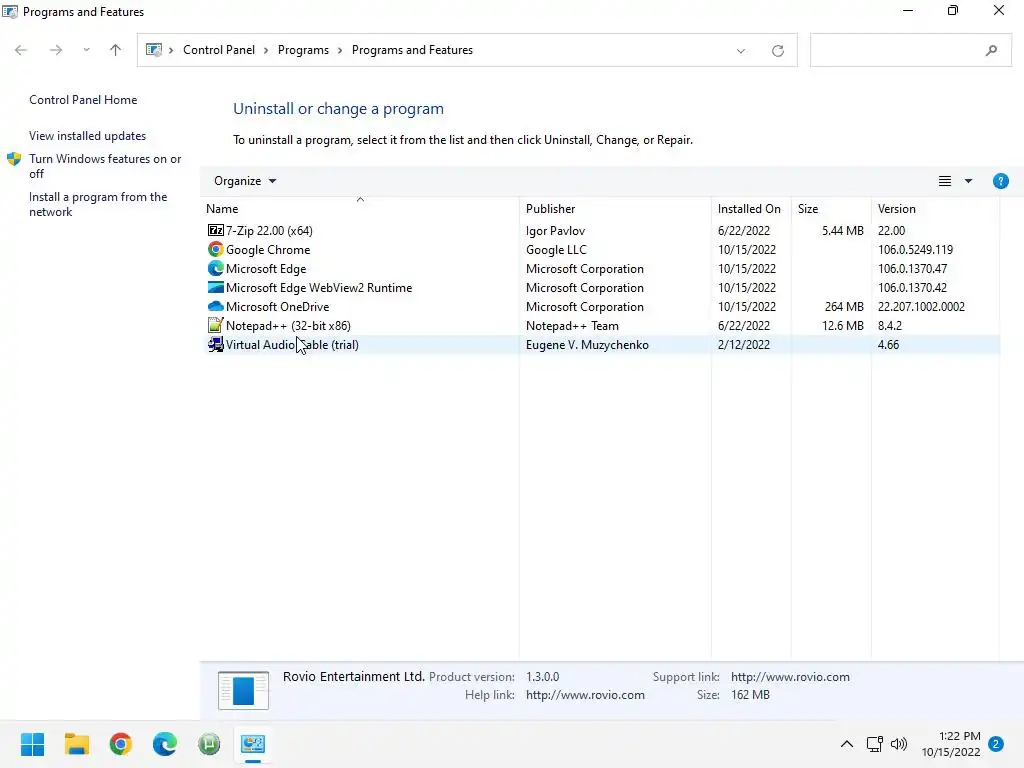Image resolution: width=1024 pixels, height=768 pixels.
Task: Select the Notepad++ (32-bit x86) entry
Action: pos(288,325)
